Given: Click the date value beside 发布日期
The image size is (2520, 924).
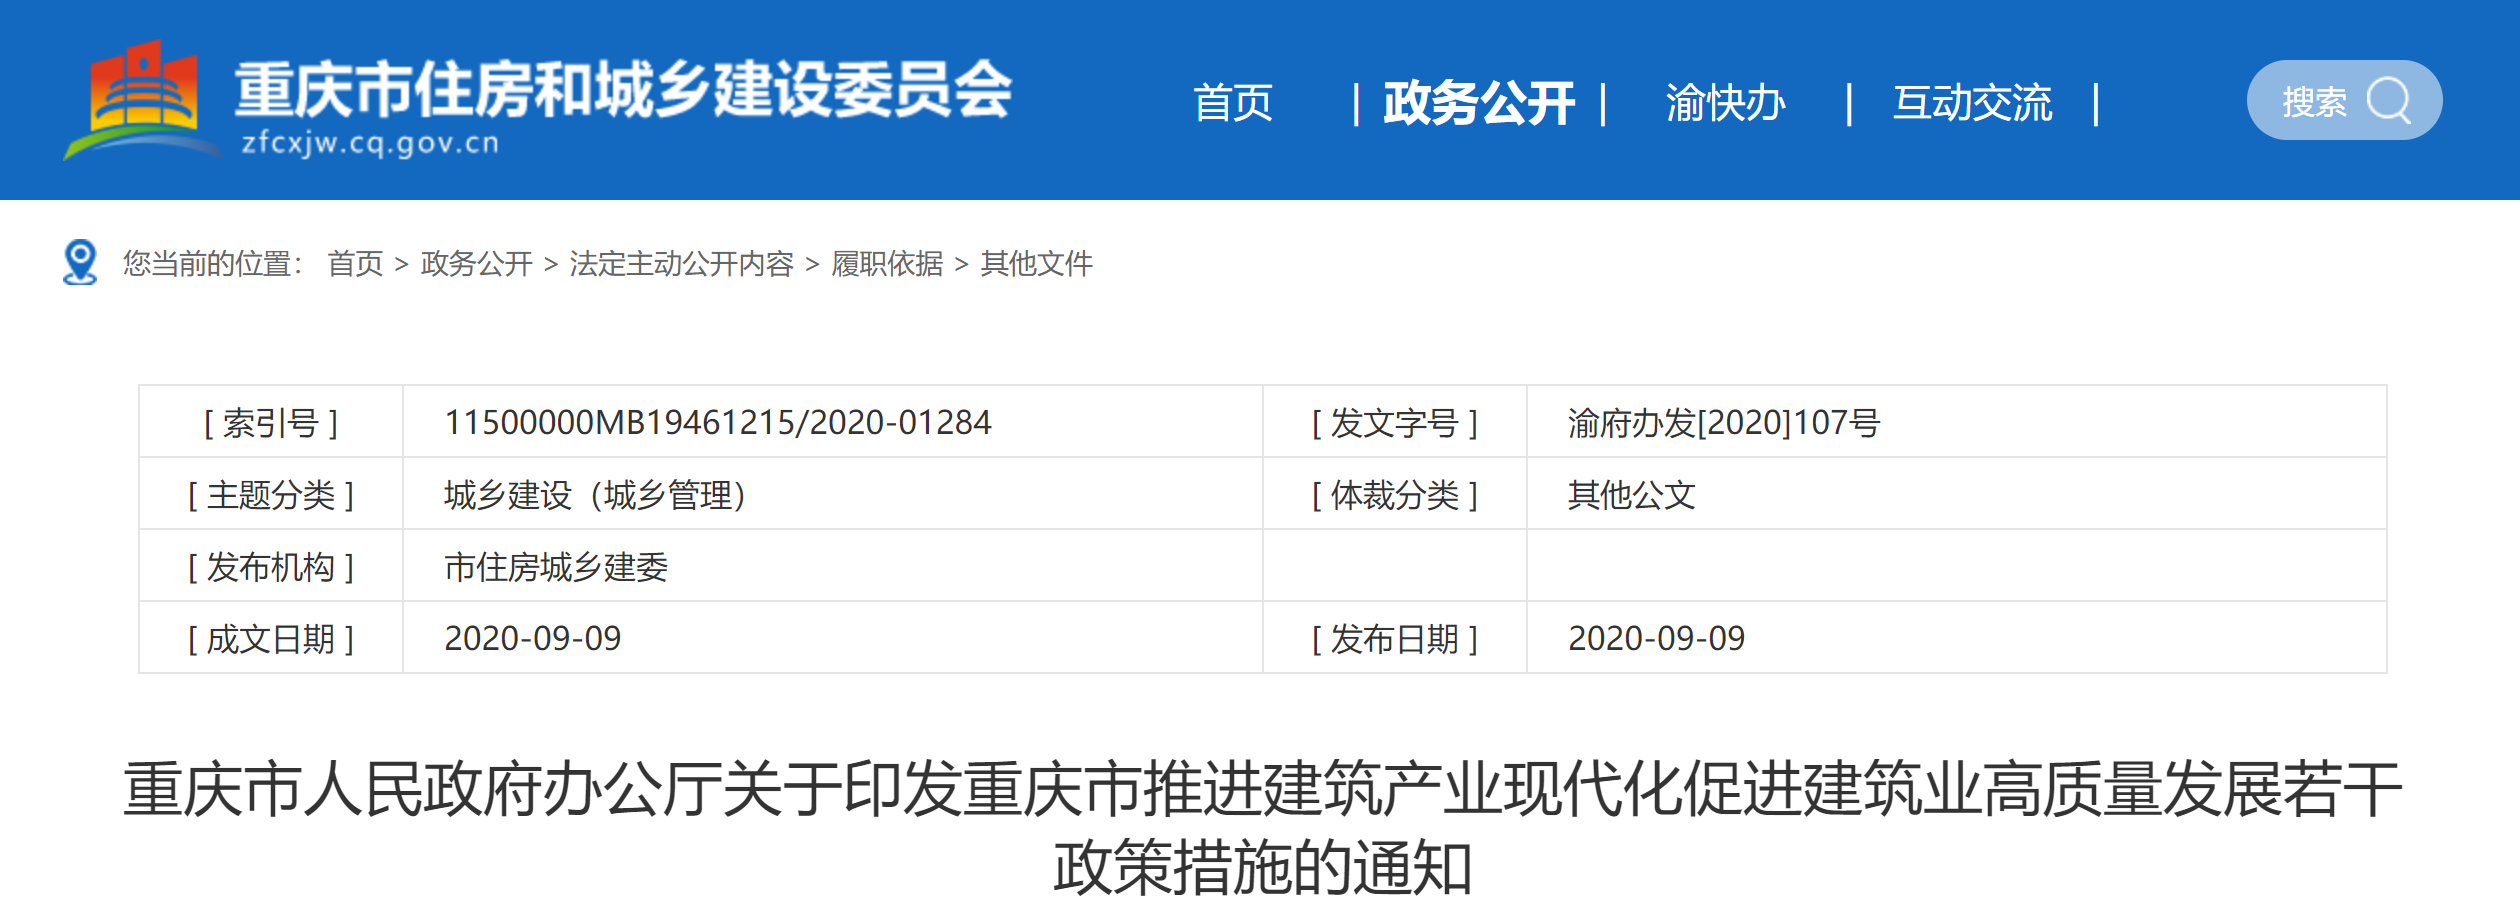Looking at the screenshot, I should tap(1656, 639).
